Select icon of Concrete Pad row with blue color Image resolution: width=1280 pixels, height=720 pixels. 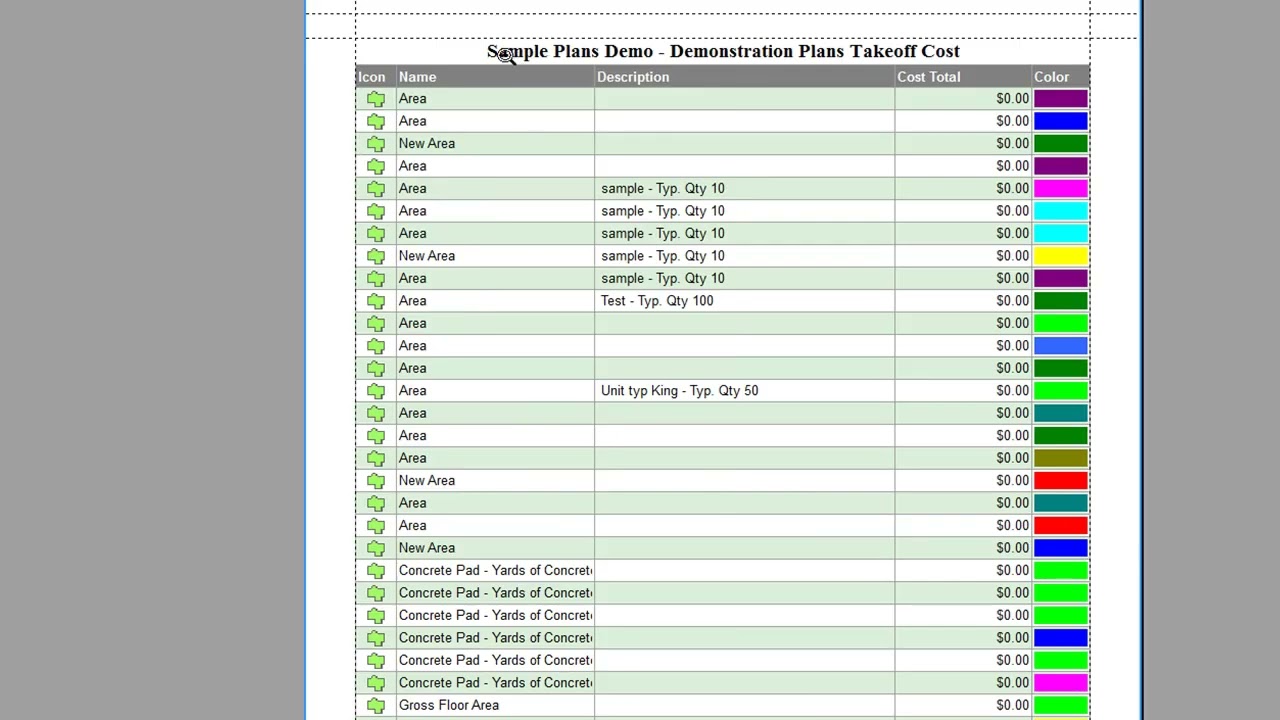point(376,638)
